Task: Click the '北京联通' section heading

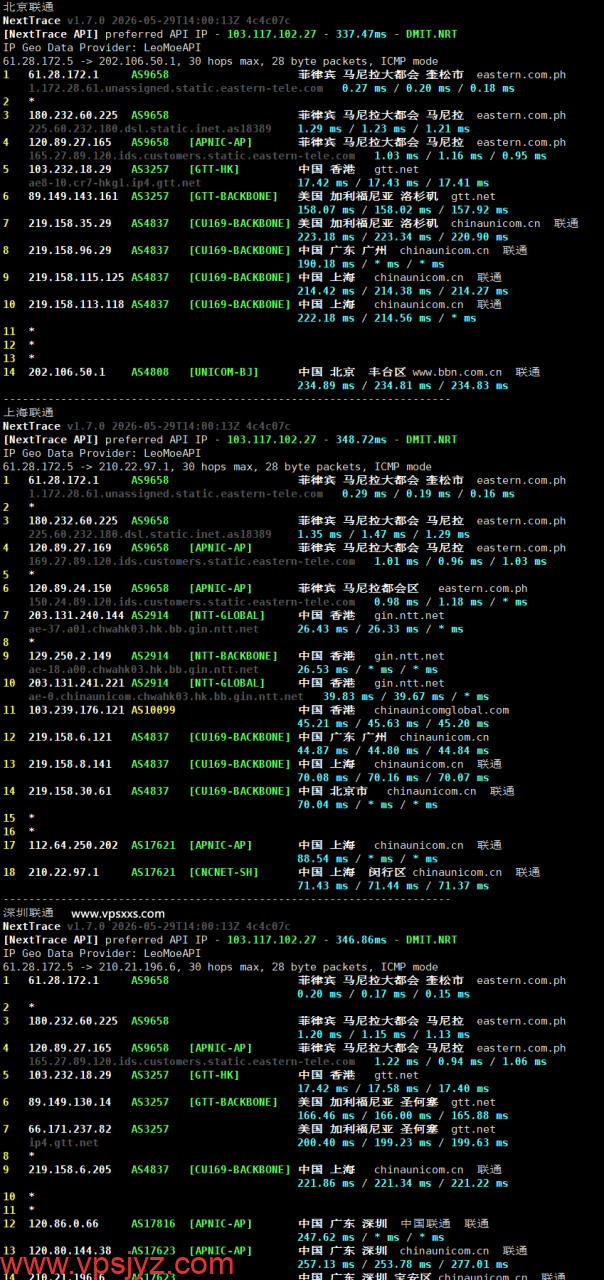Action: click(29, 6)
